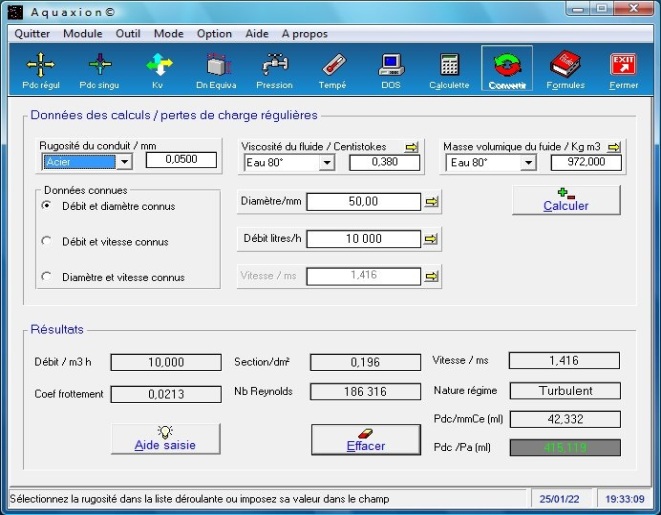Click the green Pdc /Pa result field
The height and width of the screenshot is (515, 661).
(564, 447)
